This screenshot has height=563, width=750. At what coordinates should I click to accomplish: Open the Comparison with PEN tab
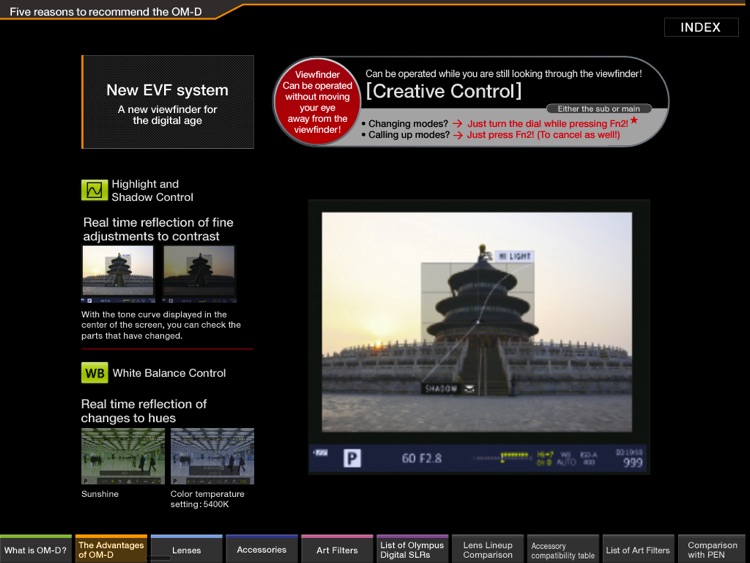pyautogui.click(x=712, y=549)
